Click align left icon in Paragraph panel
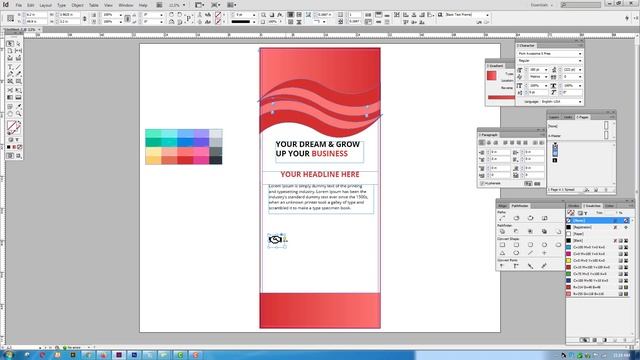This screenshot has height=360, width=640. [x=482, y=143]
